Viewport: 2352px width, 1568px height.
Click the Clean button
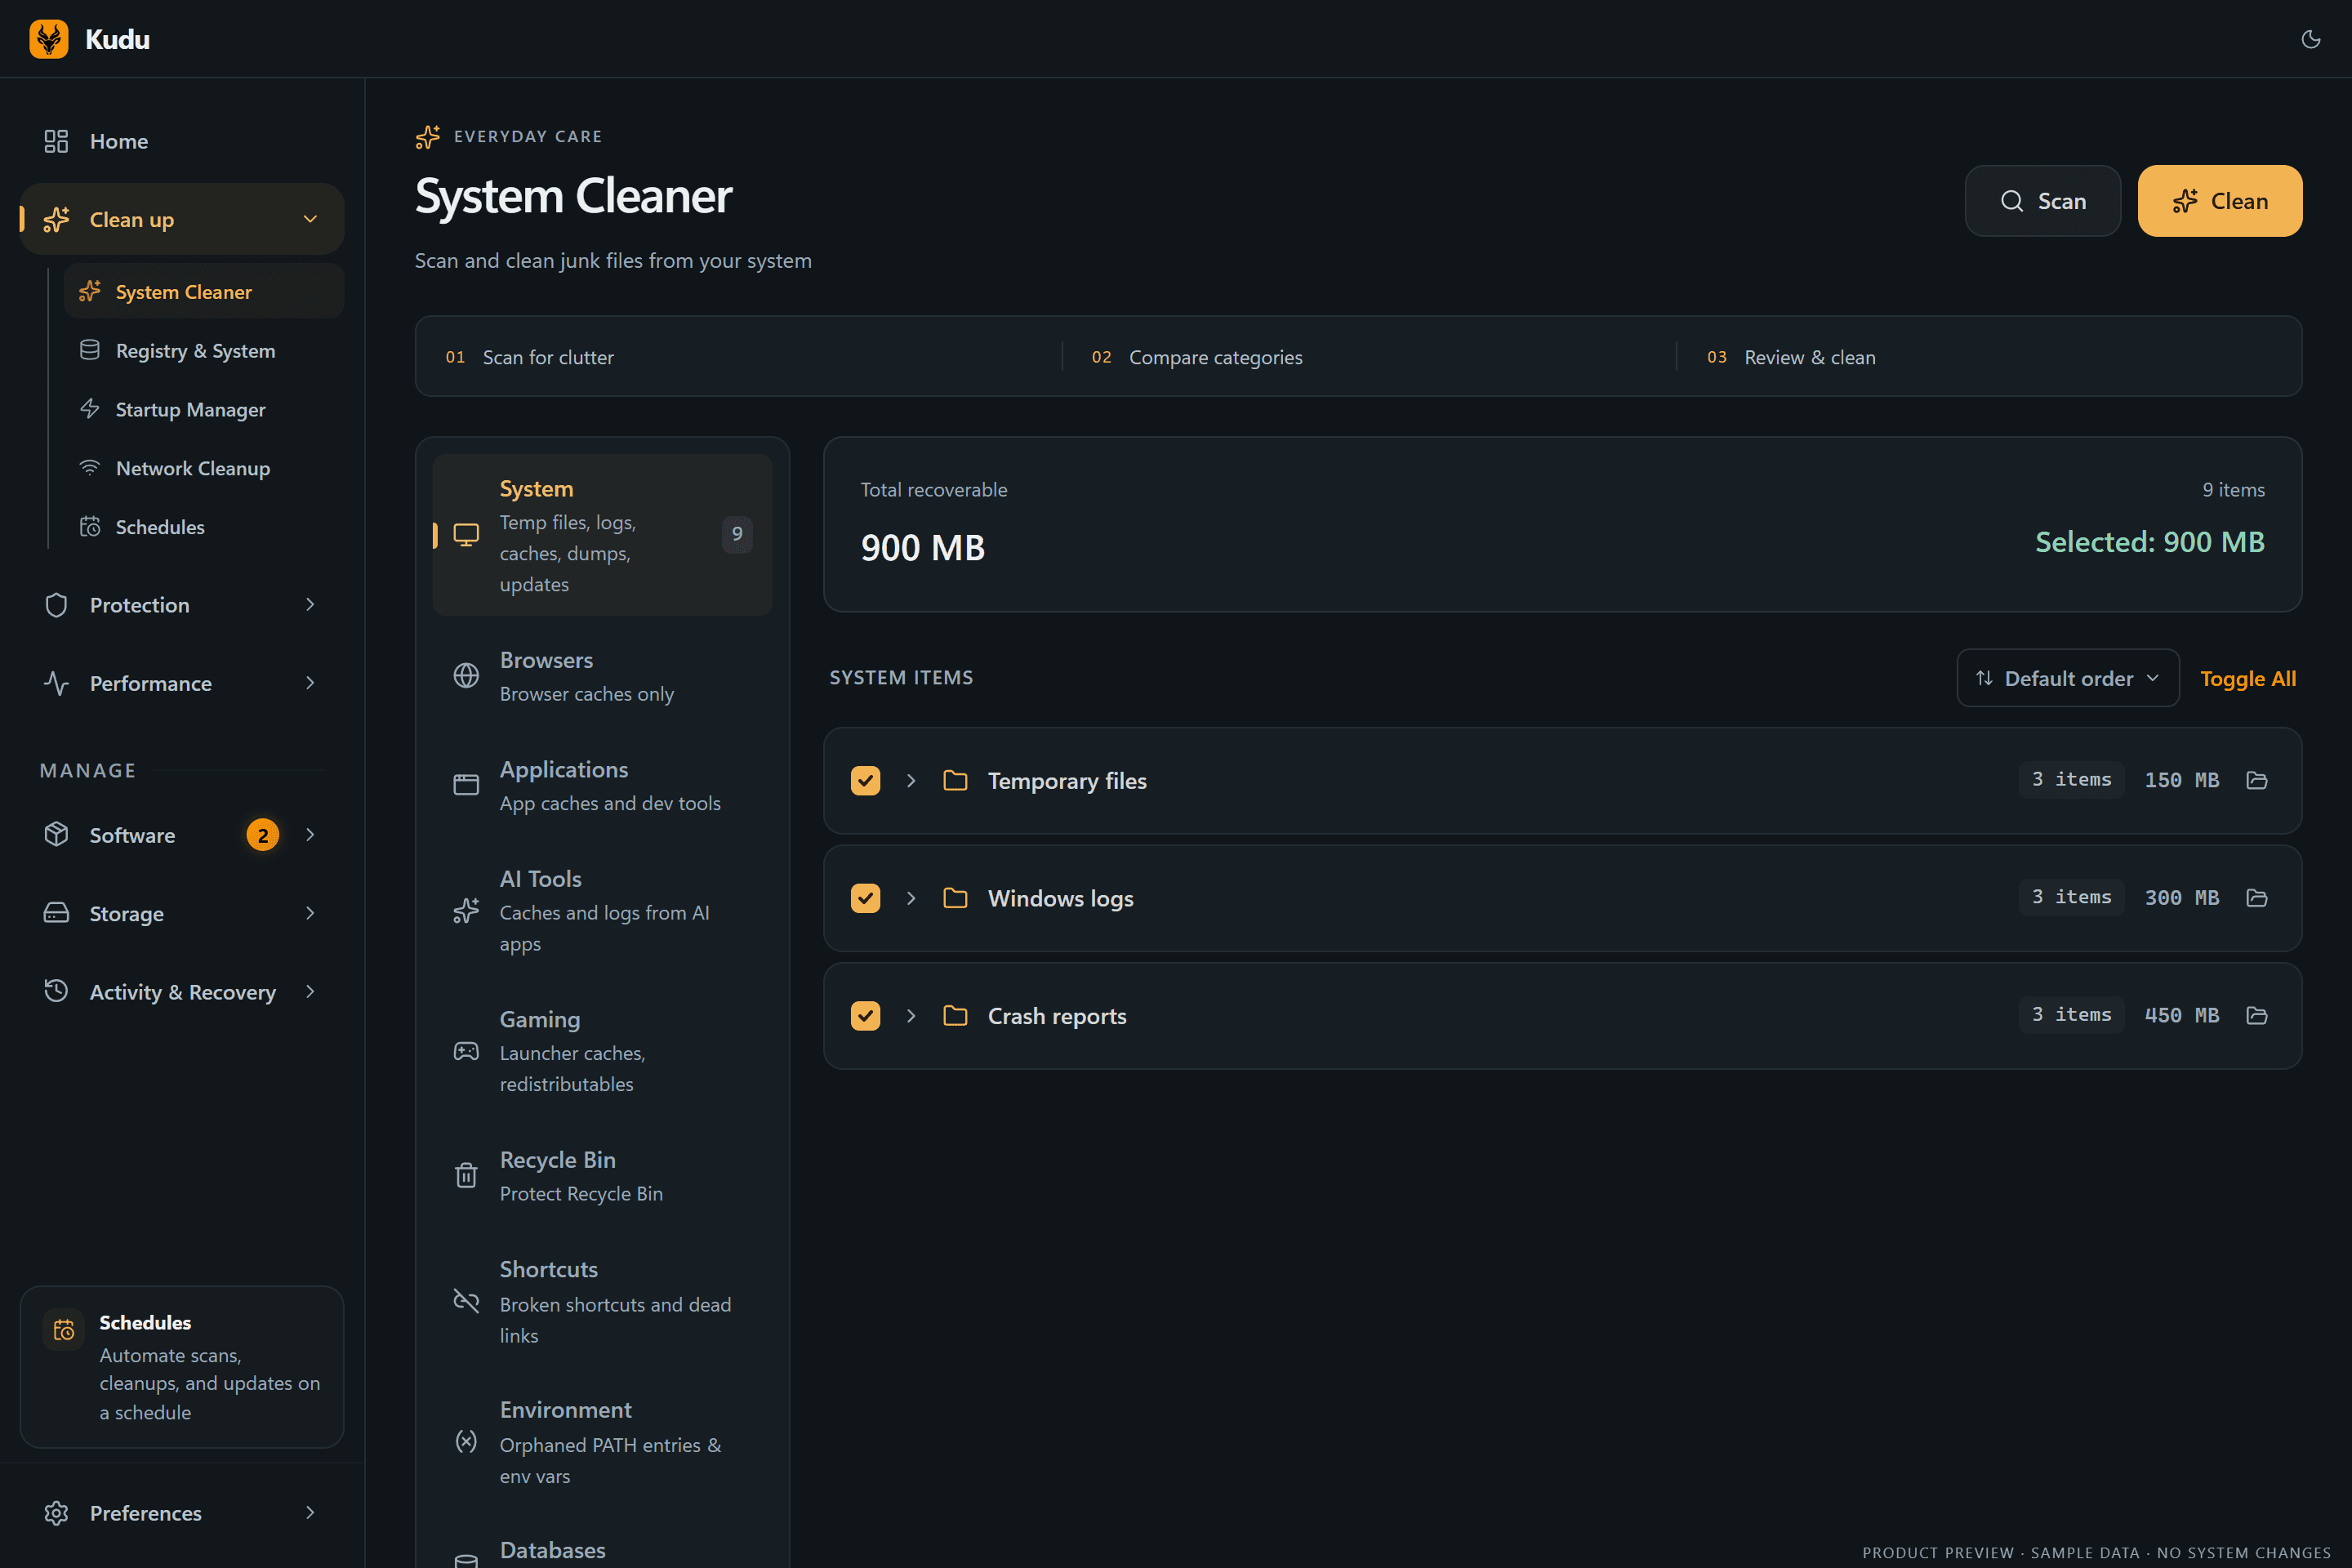click(x=2219, y=201)
